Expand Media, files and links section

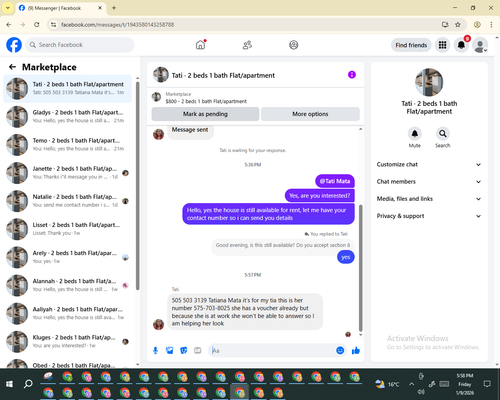click(x=429, y=199)
